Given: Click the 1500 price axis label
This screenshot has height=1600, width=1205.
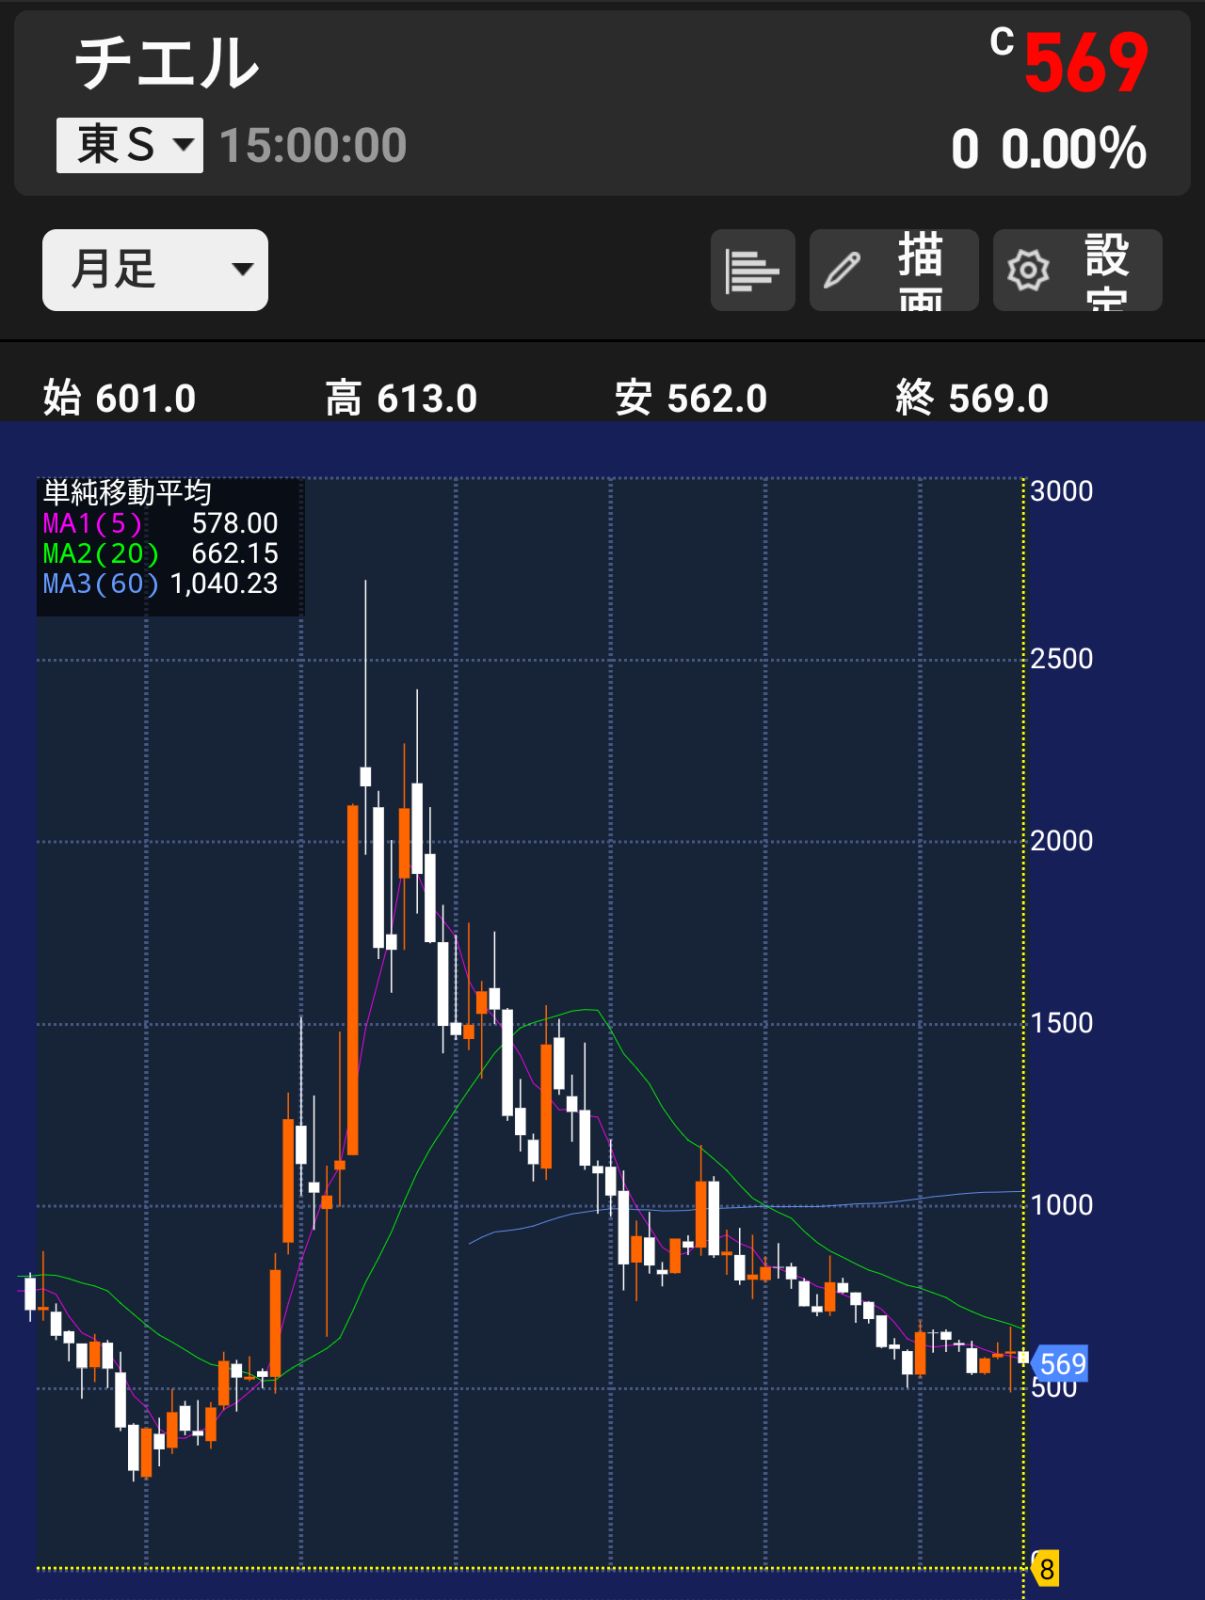Looking at the screenshot, I should (x=1062, y=1023).
